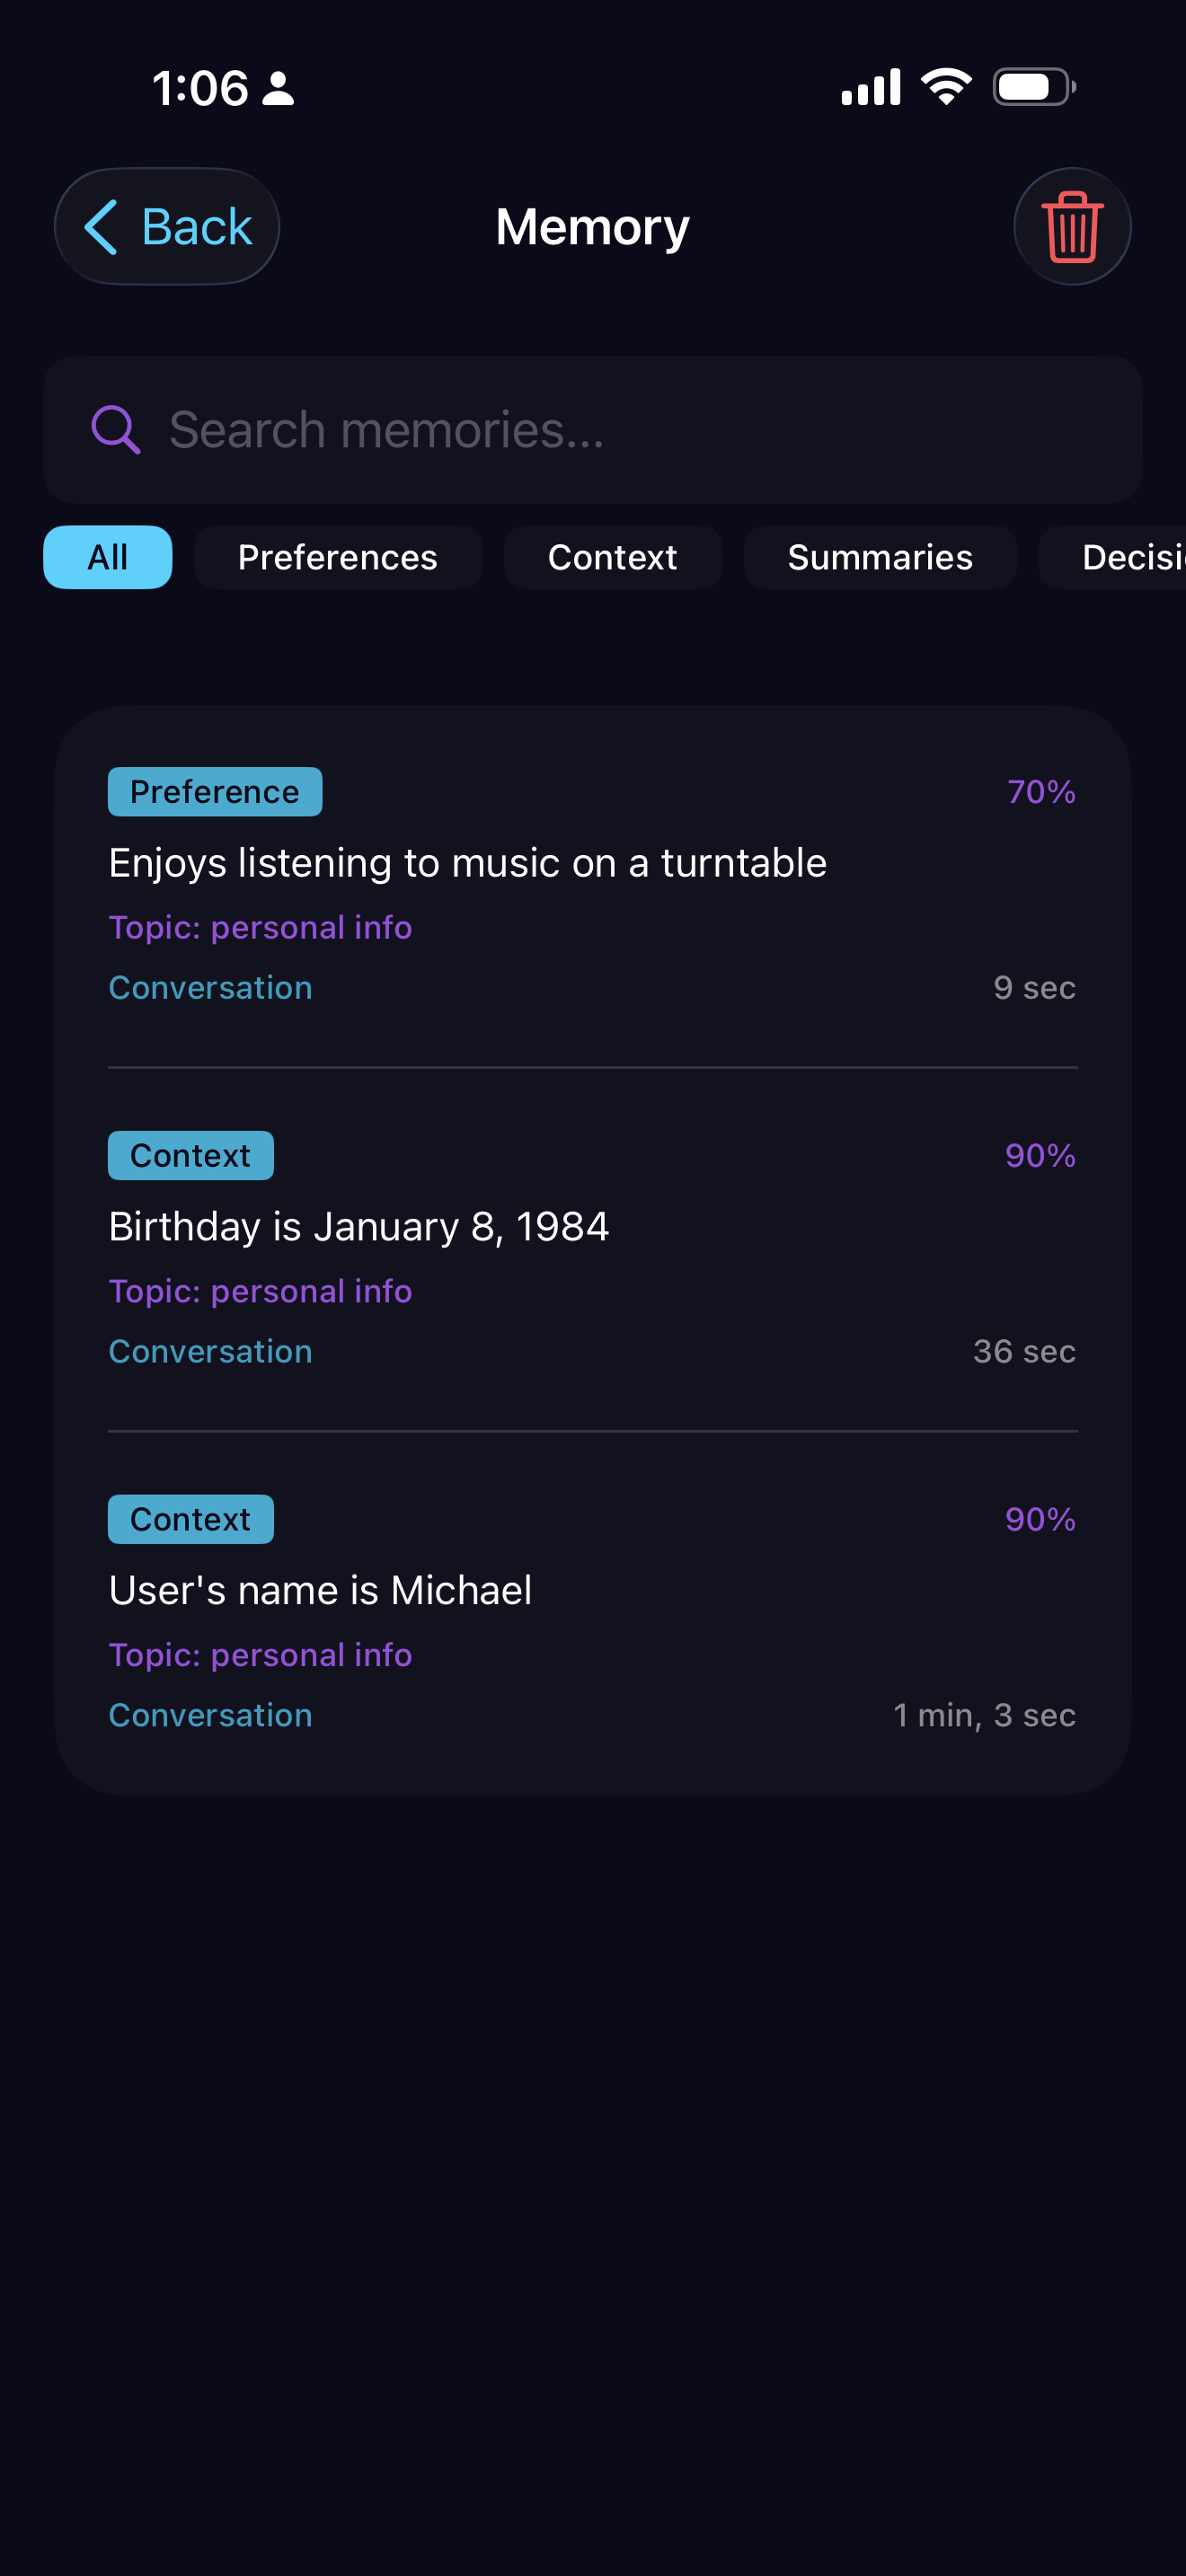1186x2576 pixels.
Task: Tap the Preference tag badge
Action: click(x=215, y=792)
